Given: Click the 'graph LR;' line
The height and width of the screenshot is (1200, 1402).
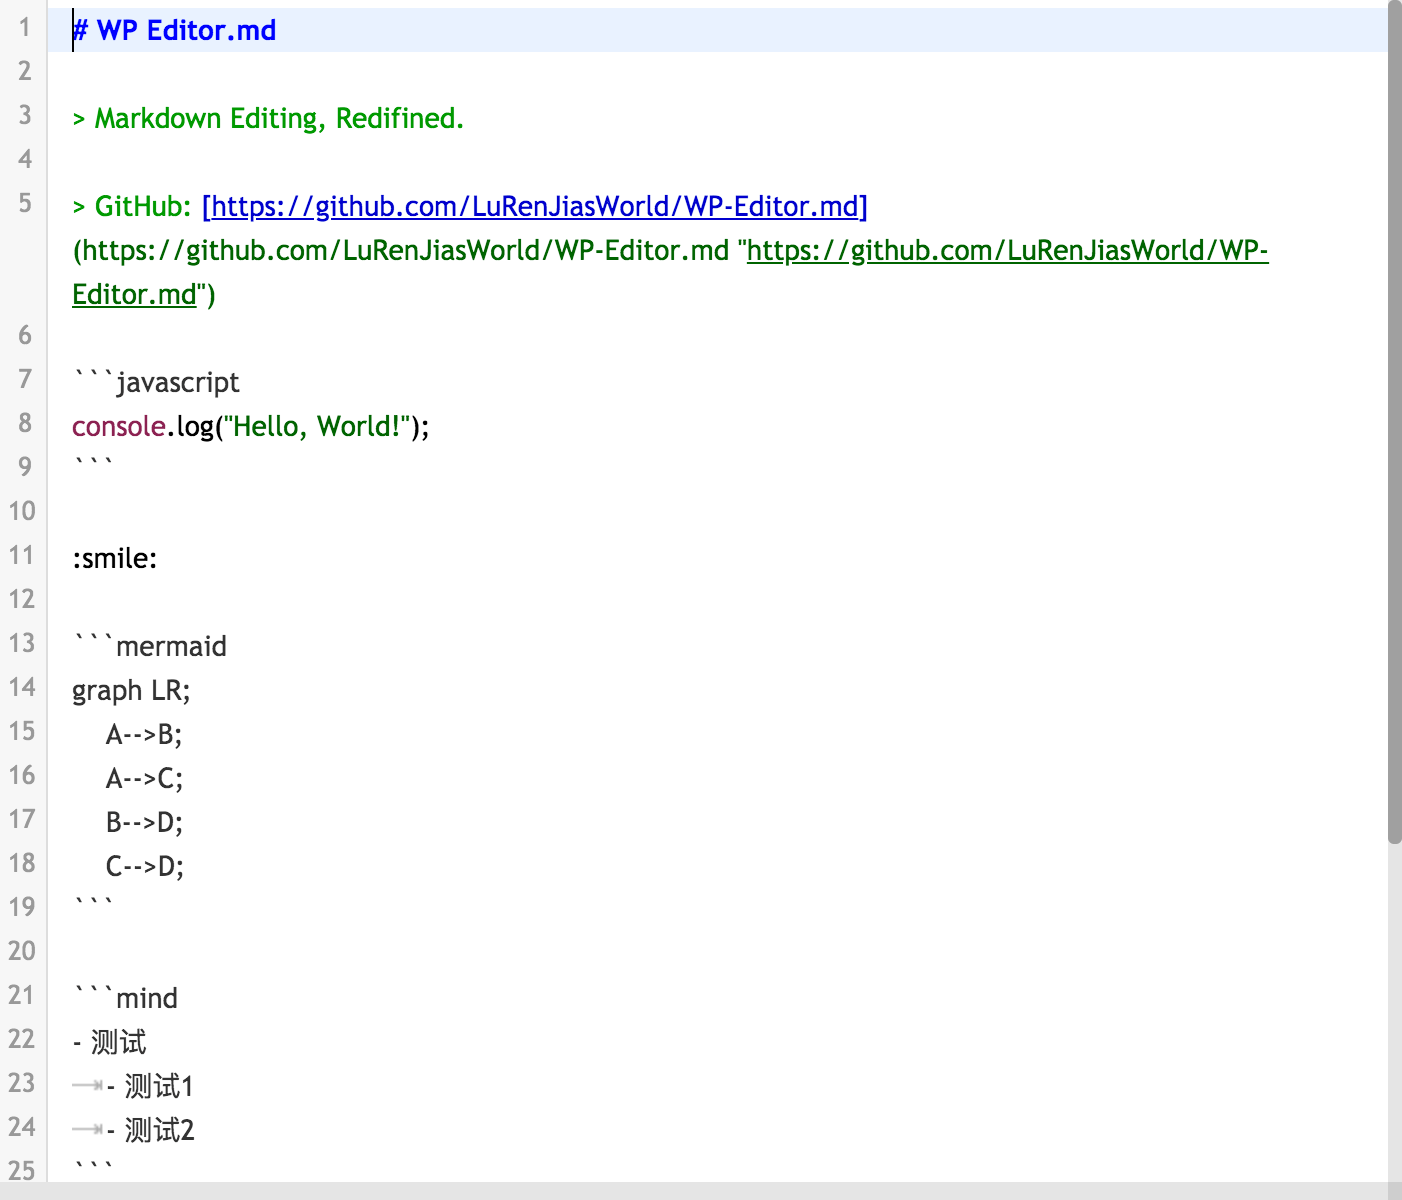Looking at the screenshot, I should [131, 690].
